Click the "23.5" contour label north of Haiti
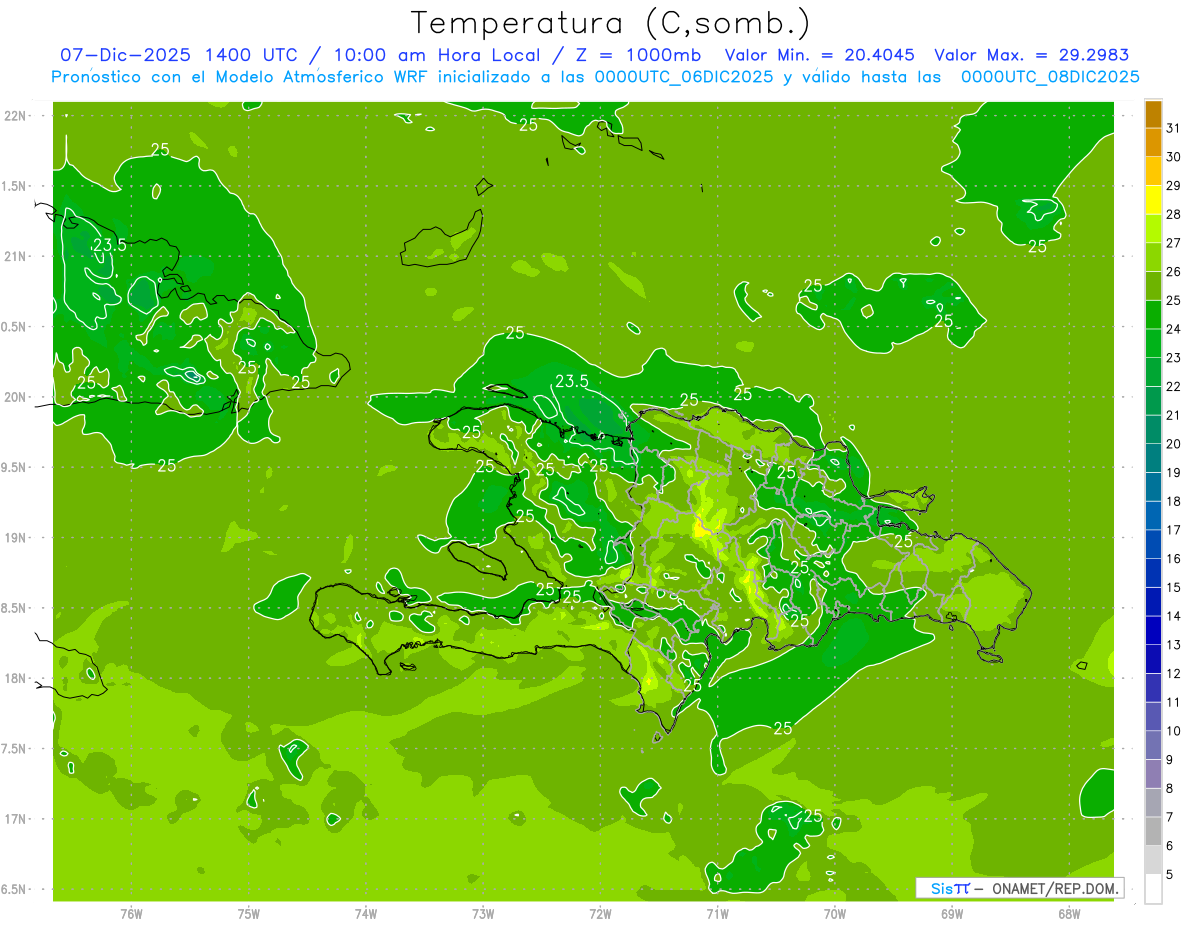The width and height of the screenshot is (1200, 927). [572, 381]
